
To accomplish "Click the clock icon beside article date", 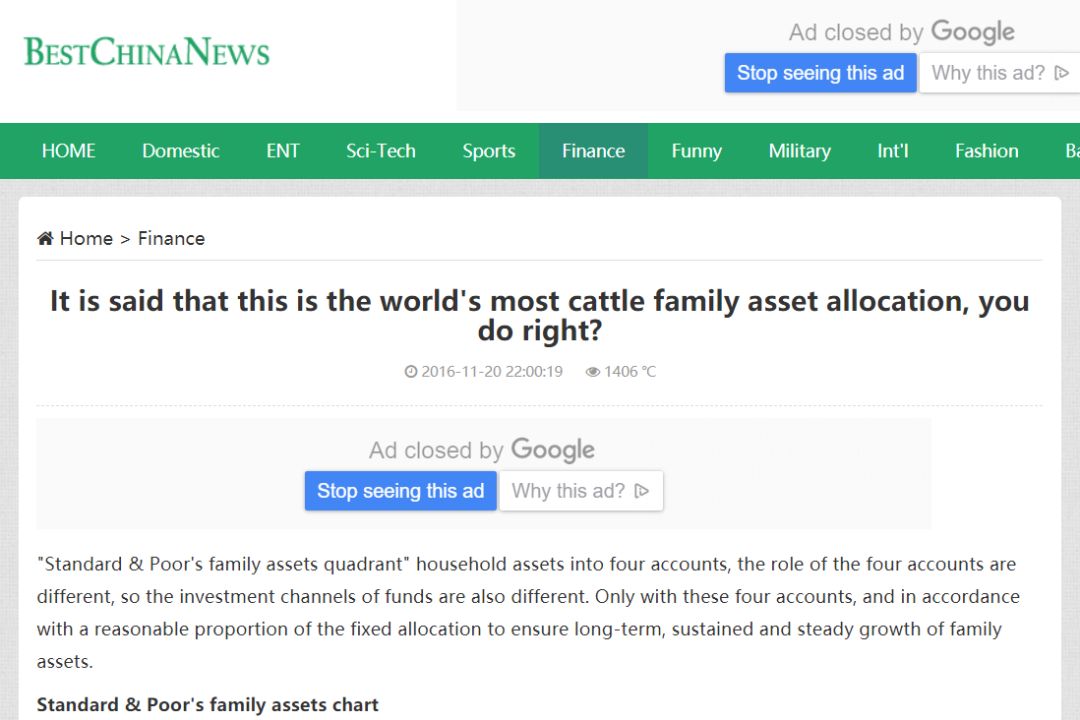I will click(410, 372).
